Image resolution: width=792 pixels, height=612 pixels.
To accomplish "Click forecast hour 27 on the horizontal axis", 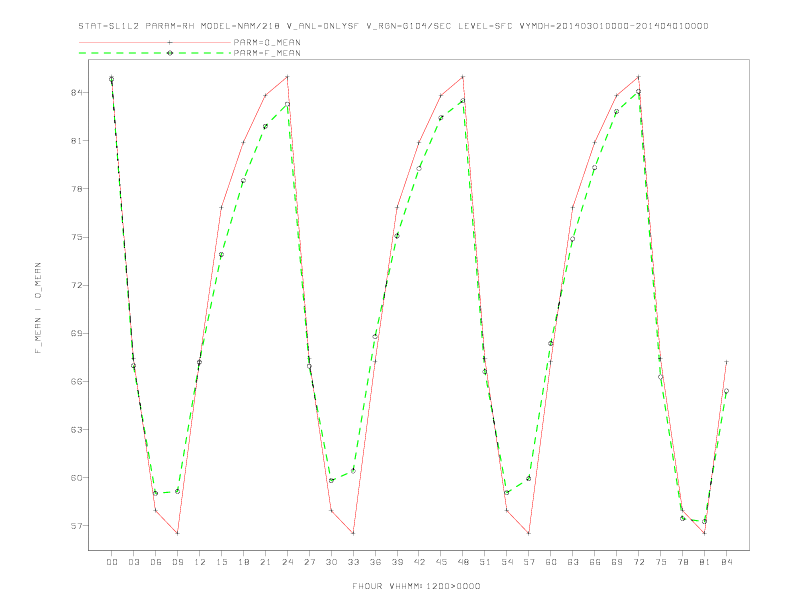I will pos(309,562).
